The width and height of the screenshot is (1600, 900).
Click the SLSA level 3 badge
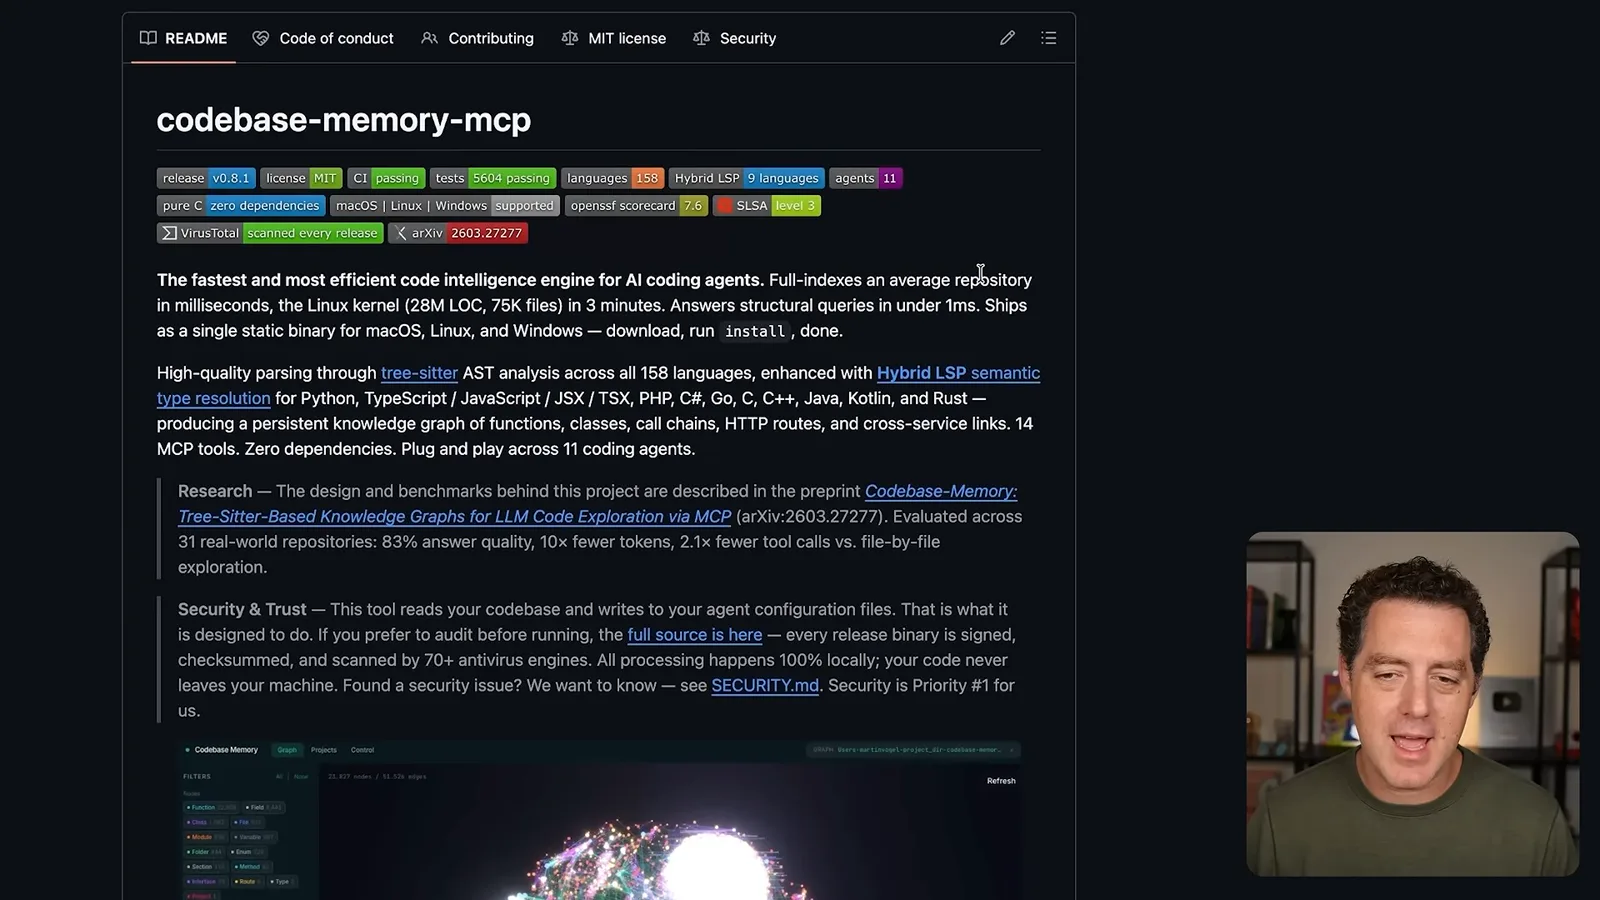click(x=767, y=206)
